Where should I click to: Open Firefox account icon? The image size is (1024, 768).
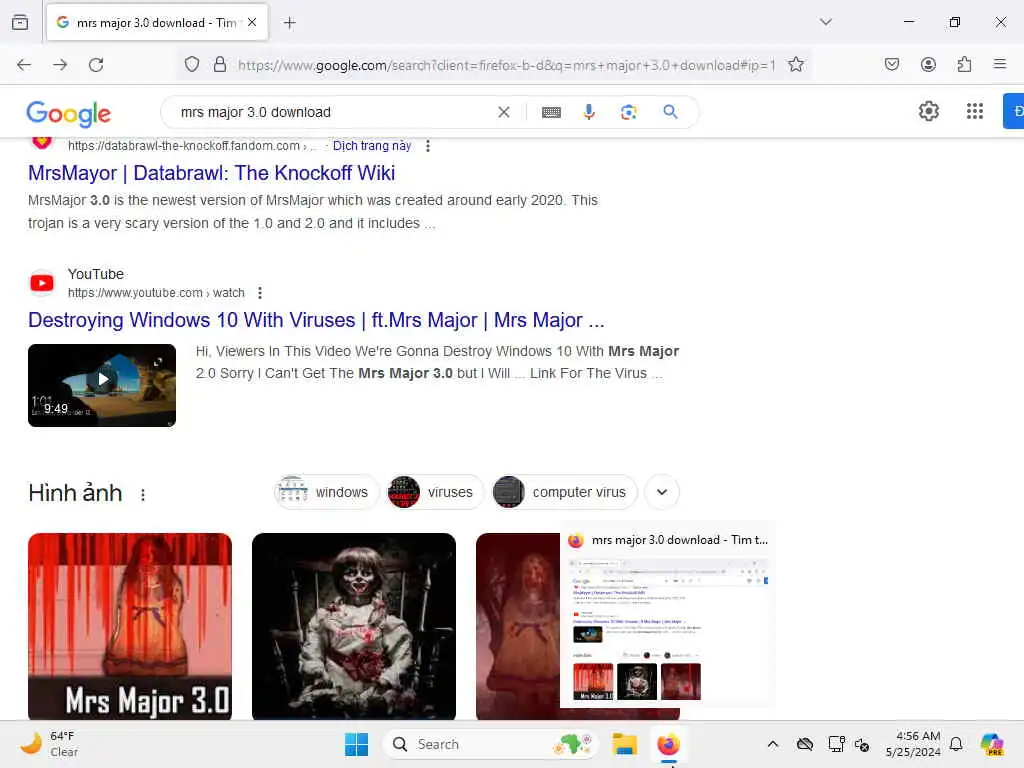(x=928, y=65)
